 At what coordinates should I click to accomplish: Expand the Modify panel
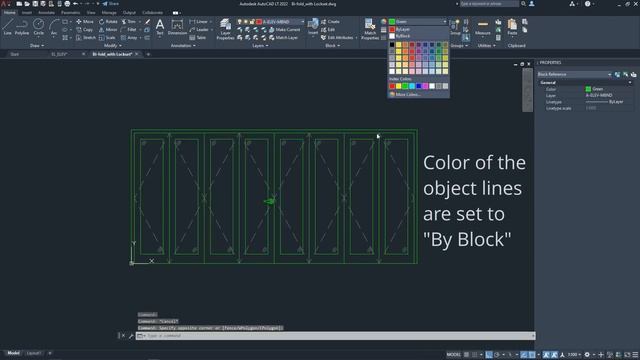113,46
